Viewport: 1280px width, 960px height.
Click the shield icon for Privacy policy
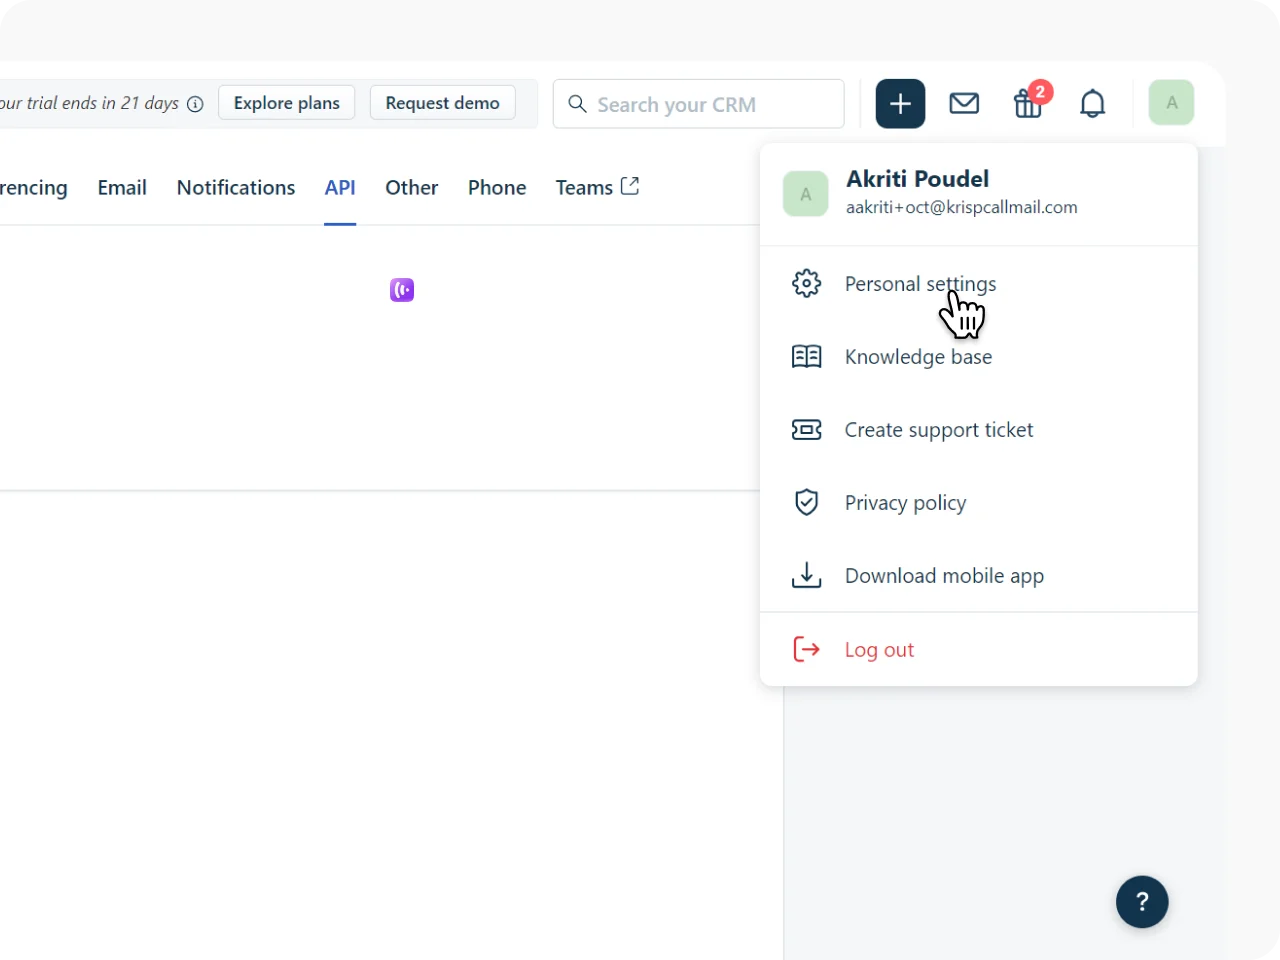tap(806, 502)
